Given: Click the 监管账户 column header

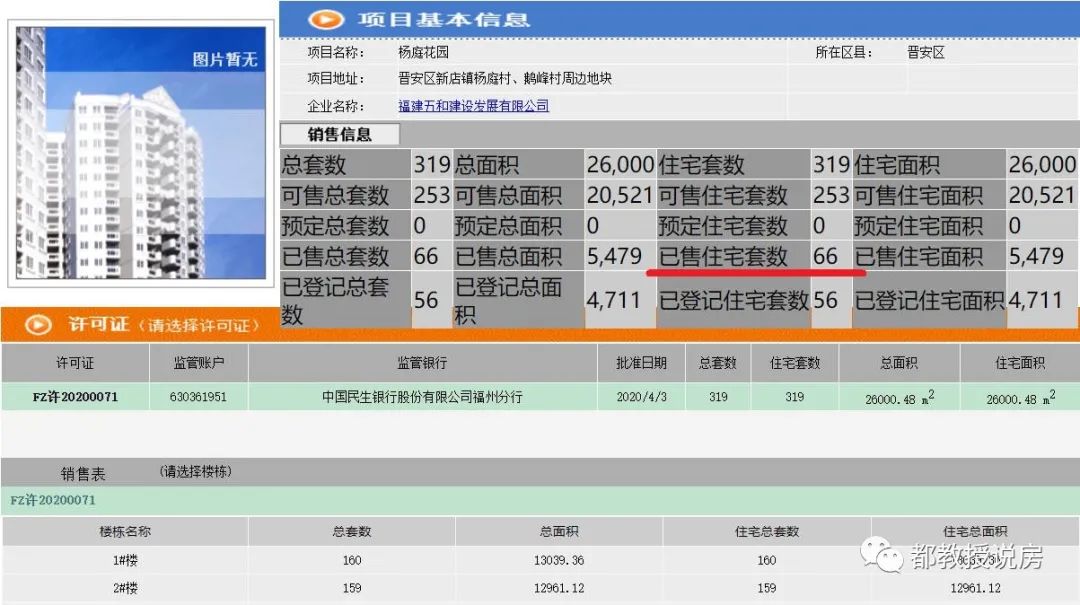Looking at the screenshot, I should click(198, 363).
